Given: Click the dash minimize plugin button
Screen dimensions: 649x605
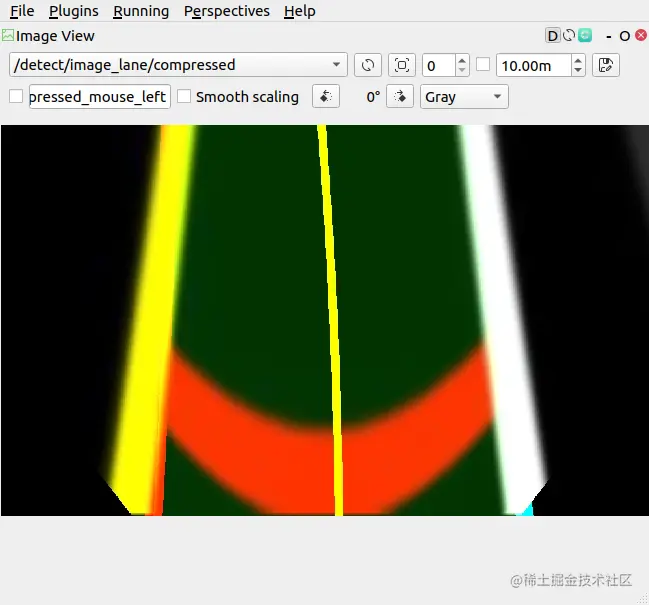Looking at the screenshot, I should [608, 36].
